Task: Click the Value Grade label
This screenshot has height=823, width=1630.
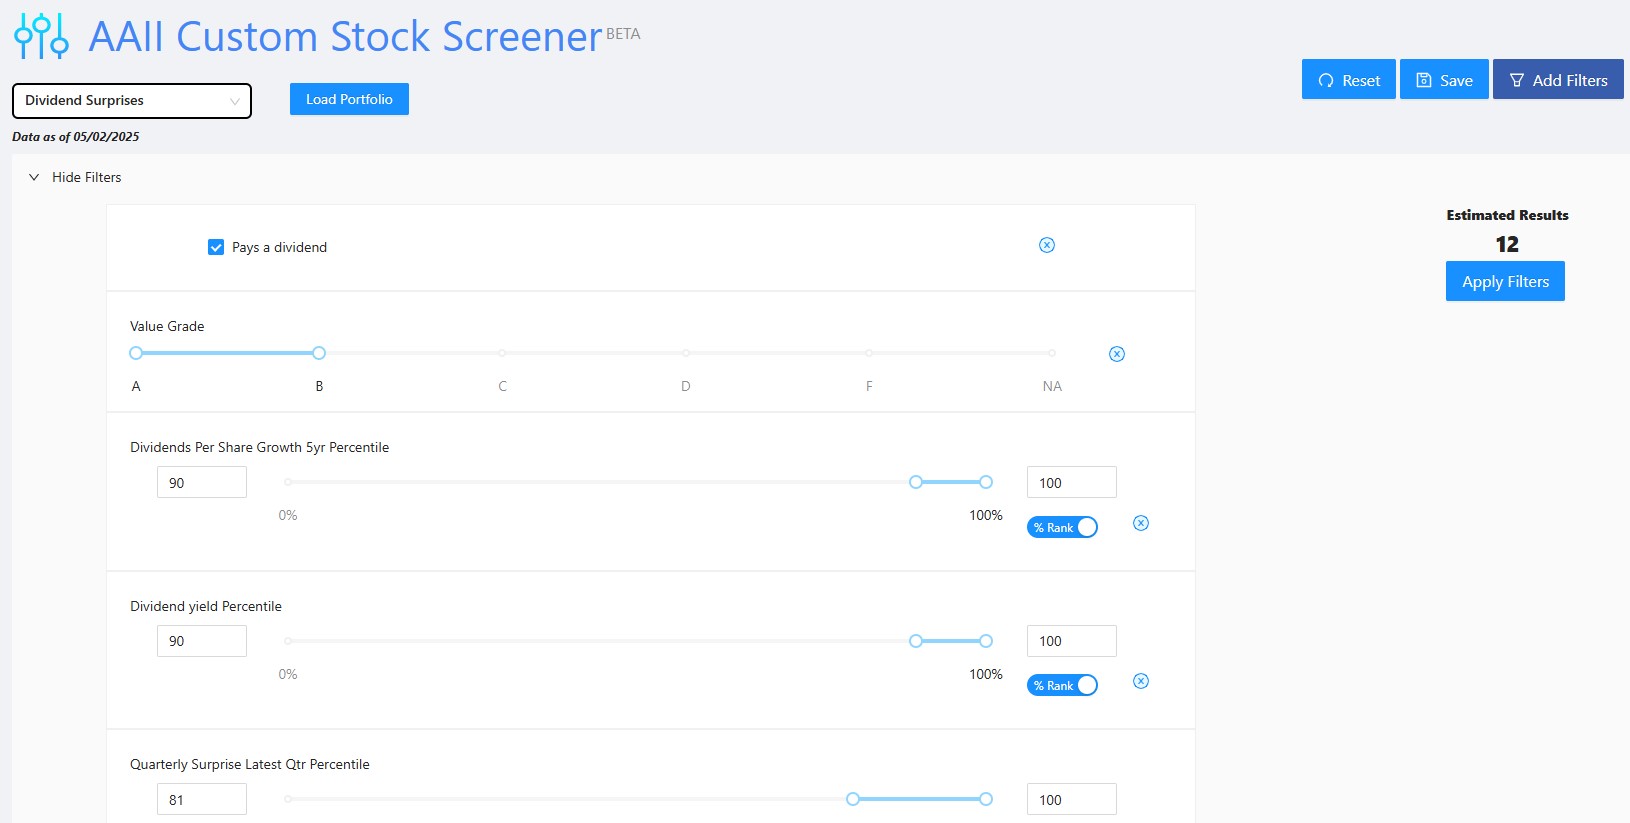Action: click(167, 326)
